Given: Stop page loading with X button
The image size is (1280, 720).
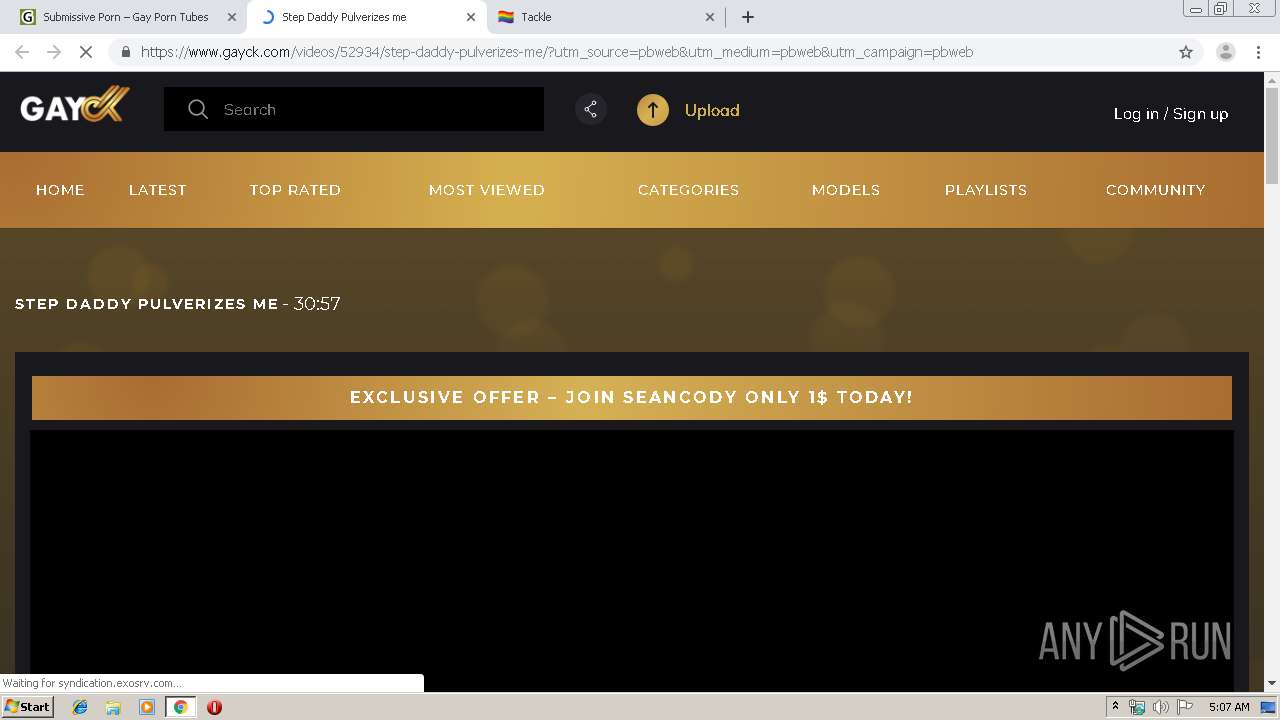Looking at the screenshot, I should [86, 52].
